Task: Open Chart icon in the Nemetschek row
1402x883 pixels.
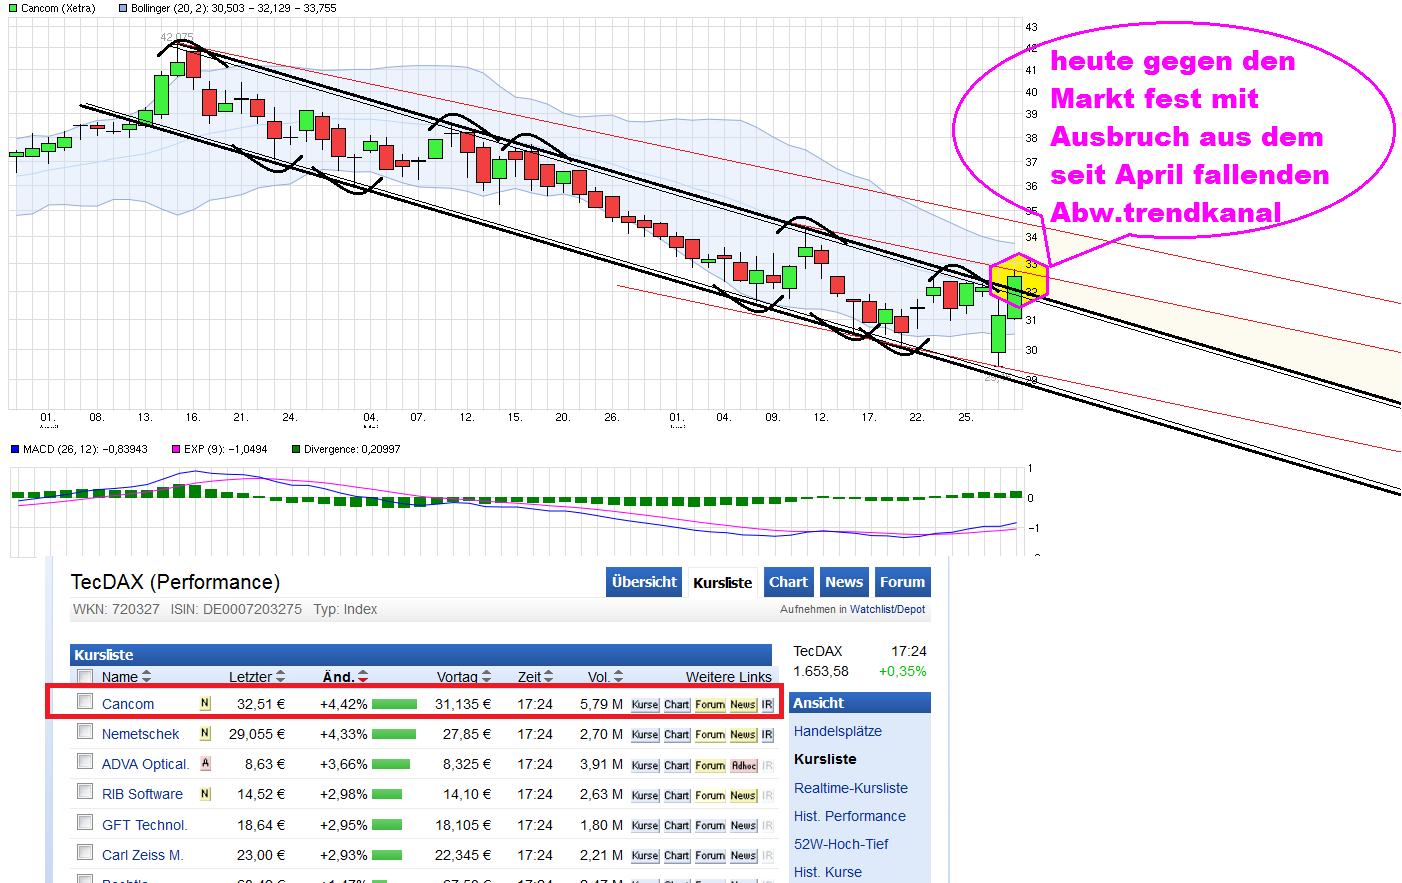Action: [677, 735]
